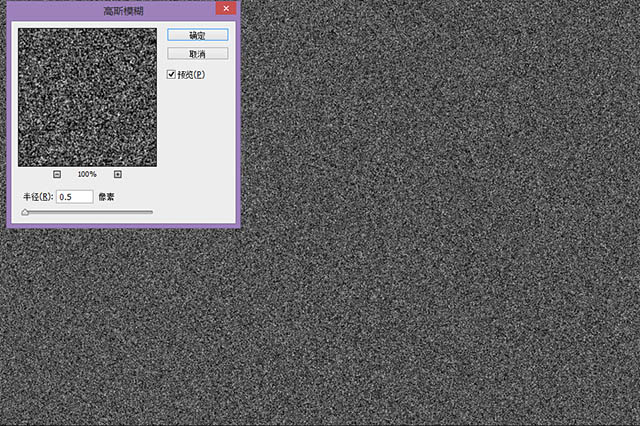This screenshot has height=426, width=640.
Task: Click the radius slider handle
Action: pos(25,212)
